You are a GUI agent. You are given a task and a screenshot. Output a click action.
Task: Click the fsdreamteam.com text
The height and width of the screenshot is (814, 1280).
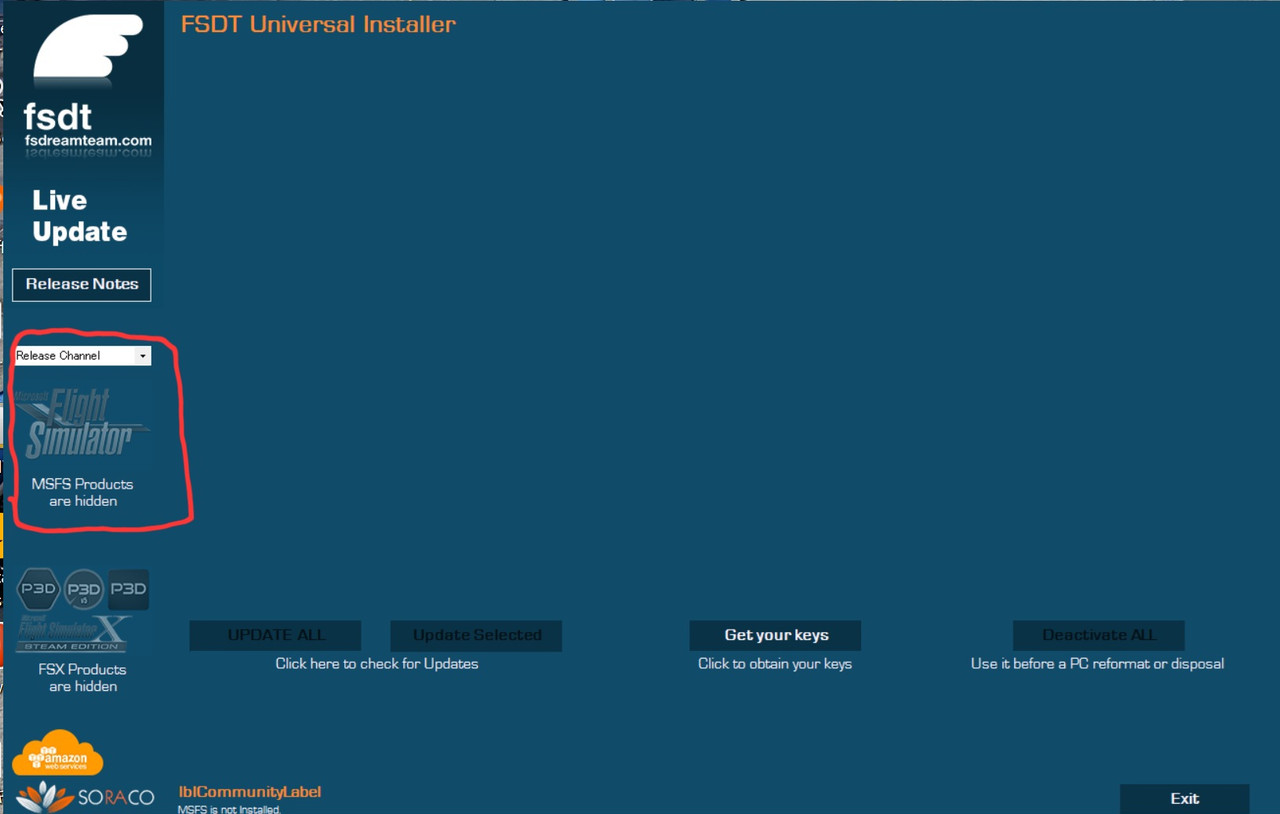tap(88, 141)
